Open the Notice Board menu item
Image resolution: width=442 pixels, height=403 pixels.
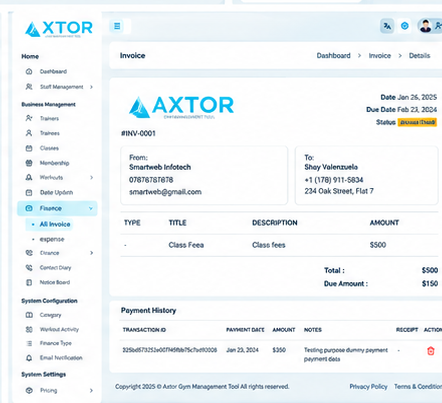(55, 282)
